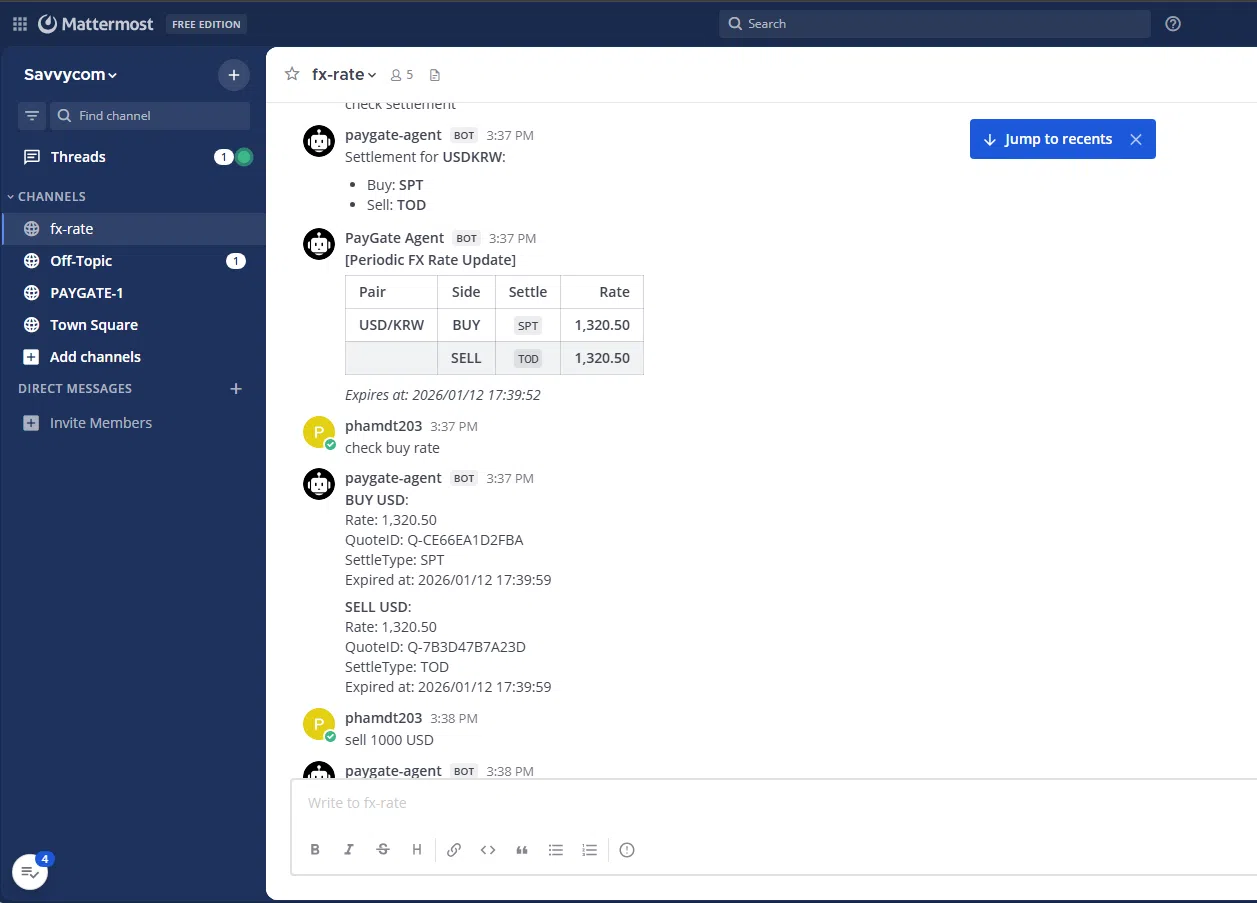
Task: View the fx-rate members list icon
Action: pos(401,75)
